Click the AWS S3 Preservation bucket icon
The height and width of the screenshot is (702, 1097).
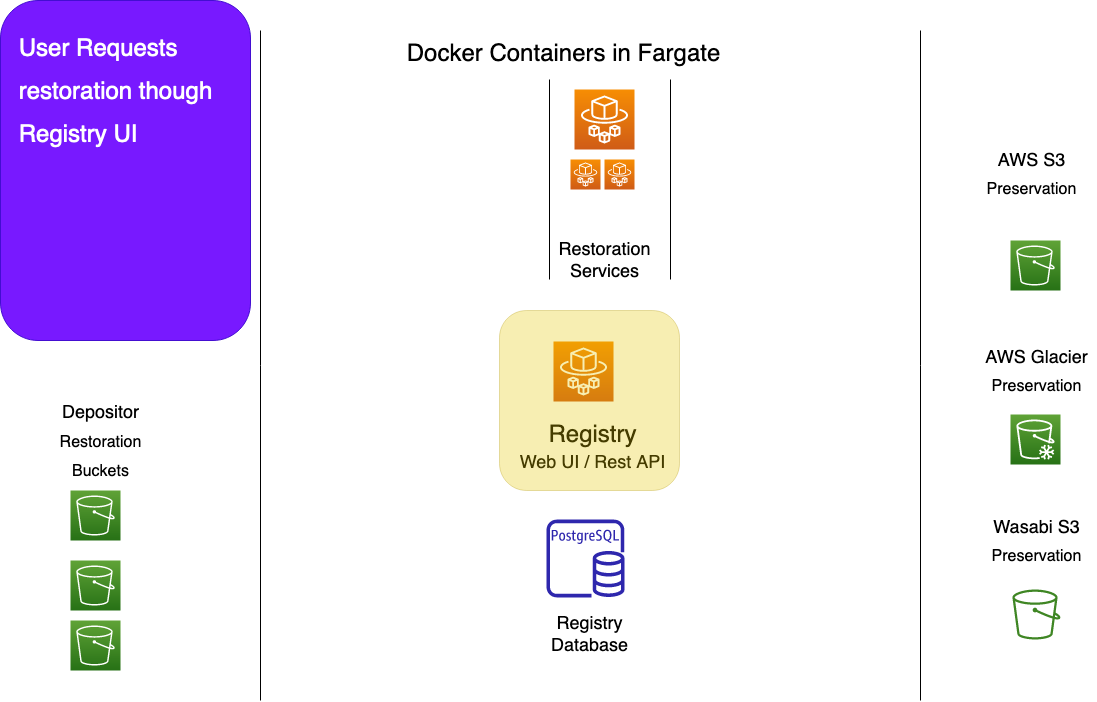(x=1035, y=265)
